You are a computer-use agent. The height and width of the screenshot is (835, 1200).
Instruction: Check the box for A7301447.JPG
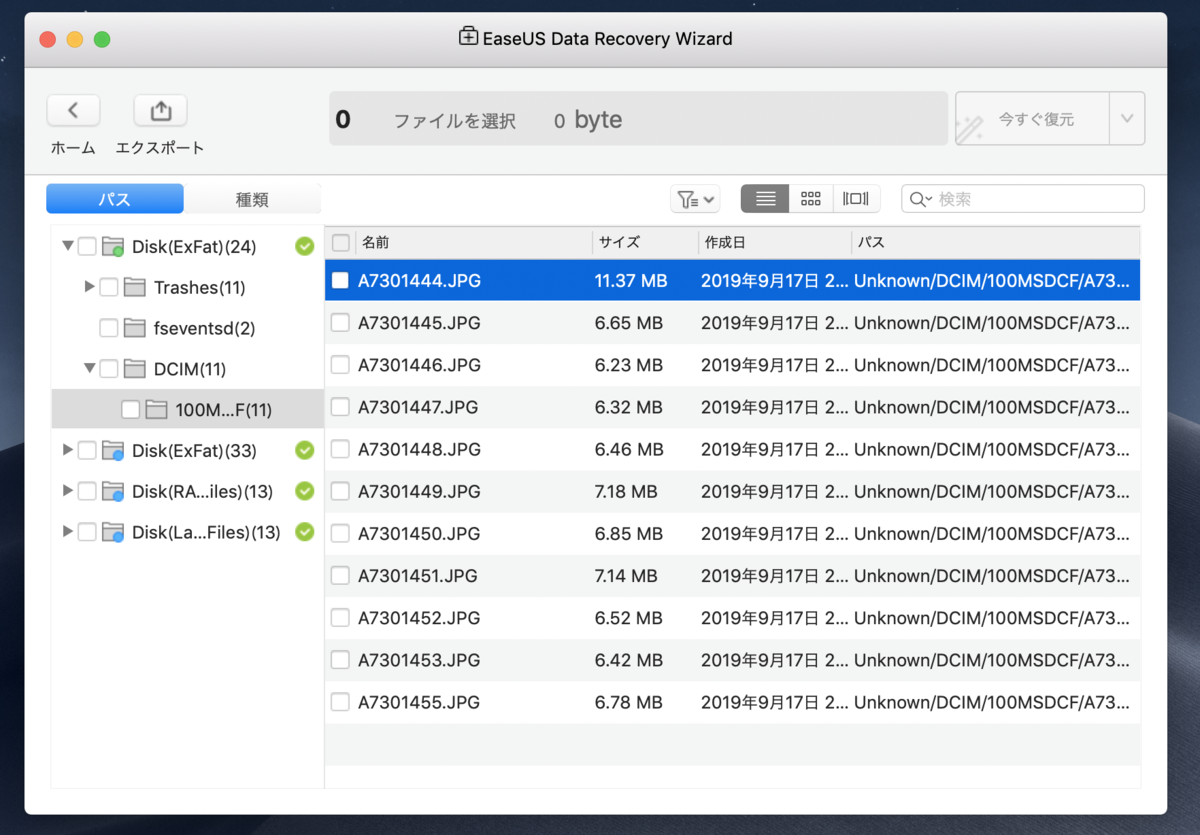[341, 407]
